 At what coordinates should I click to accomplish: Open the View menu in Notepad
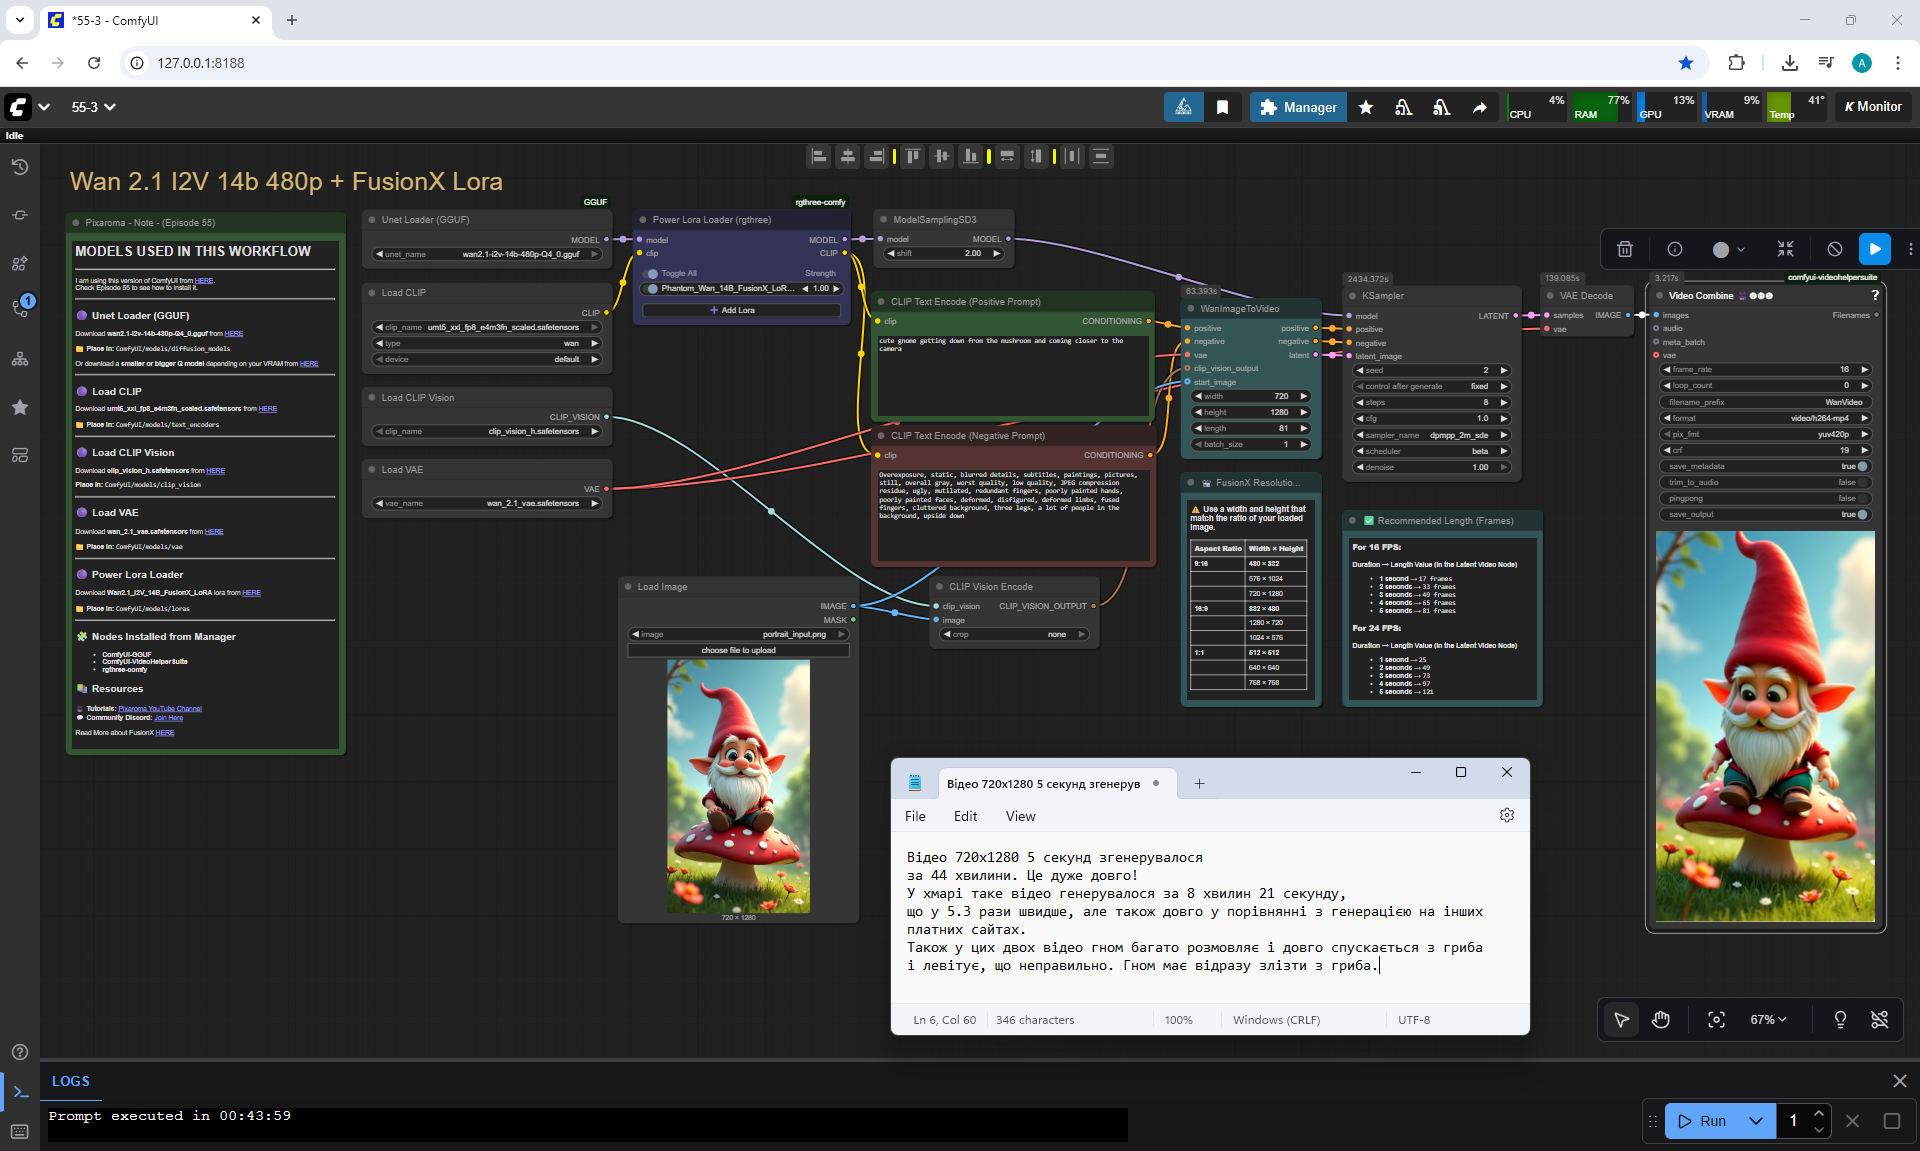1020,816
